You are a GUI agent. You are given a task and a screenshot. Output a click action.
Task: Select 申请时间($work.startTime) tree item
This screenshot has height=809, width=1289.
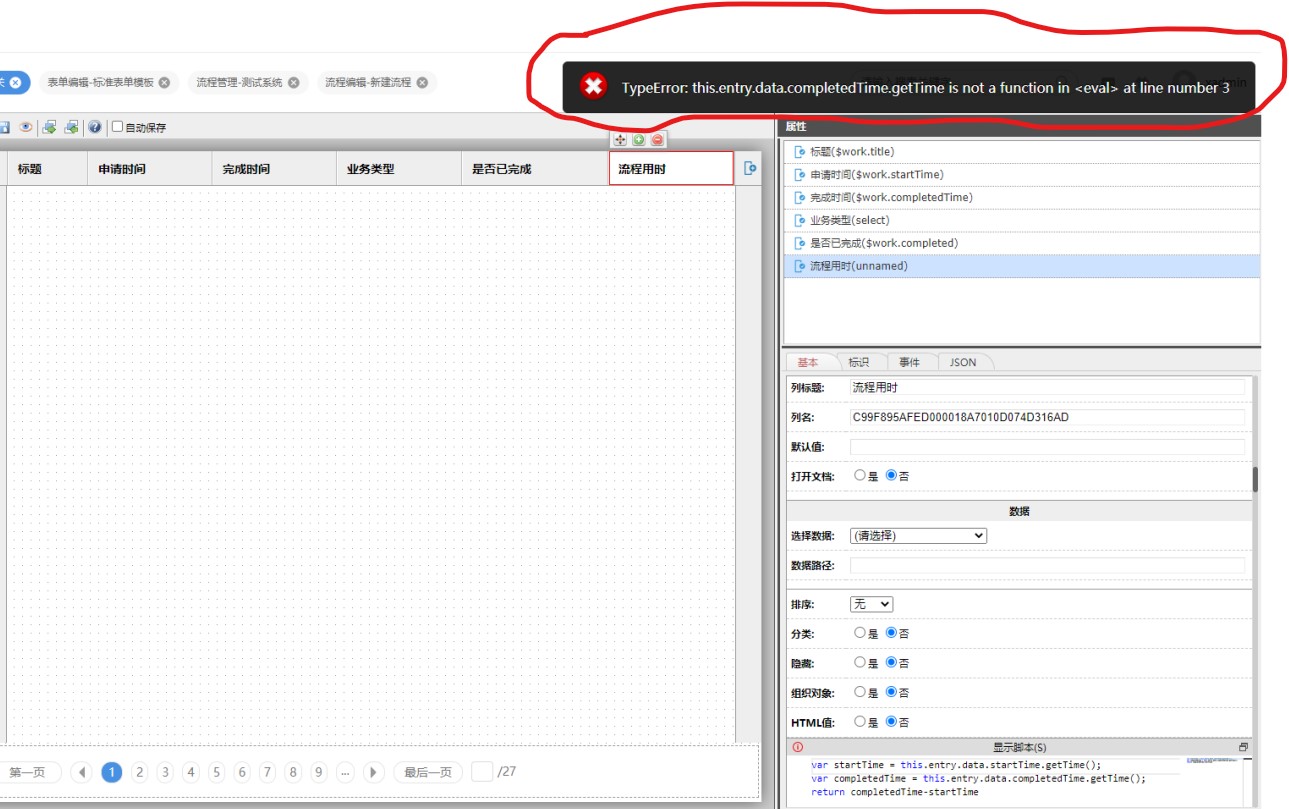1021,175
